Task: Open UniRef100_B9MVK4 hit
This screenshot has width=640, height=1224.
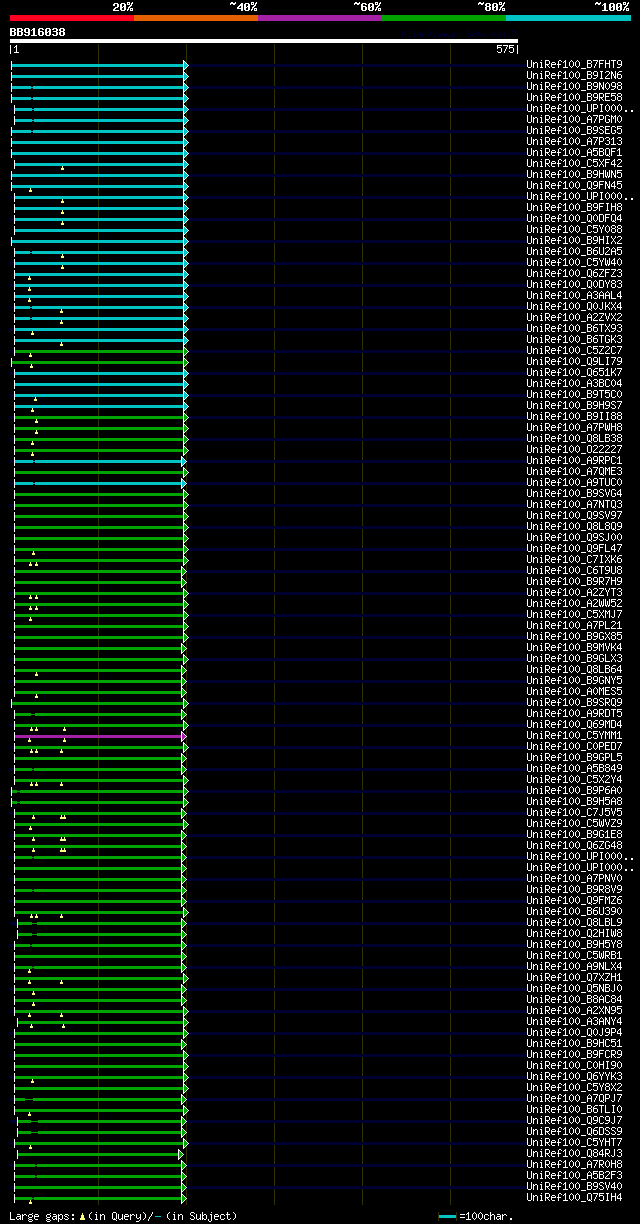Action: coord(574,648)
